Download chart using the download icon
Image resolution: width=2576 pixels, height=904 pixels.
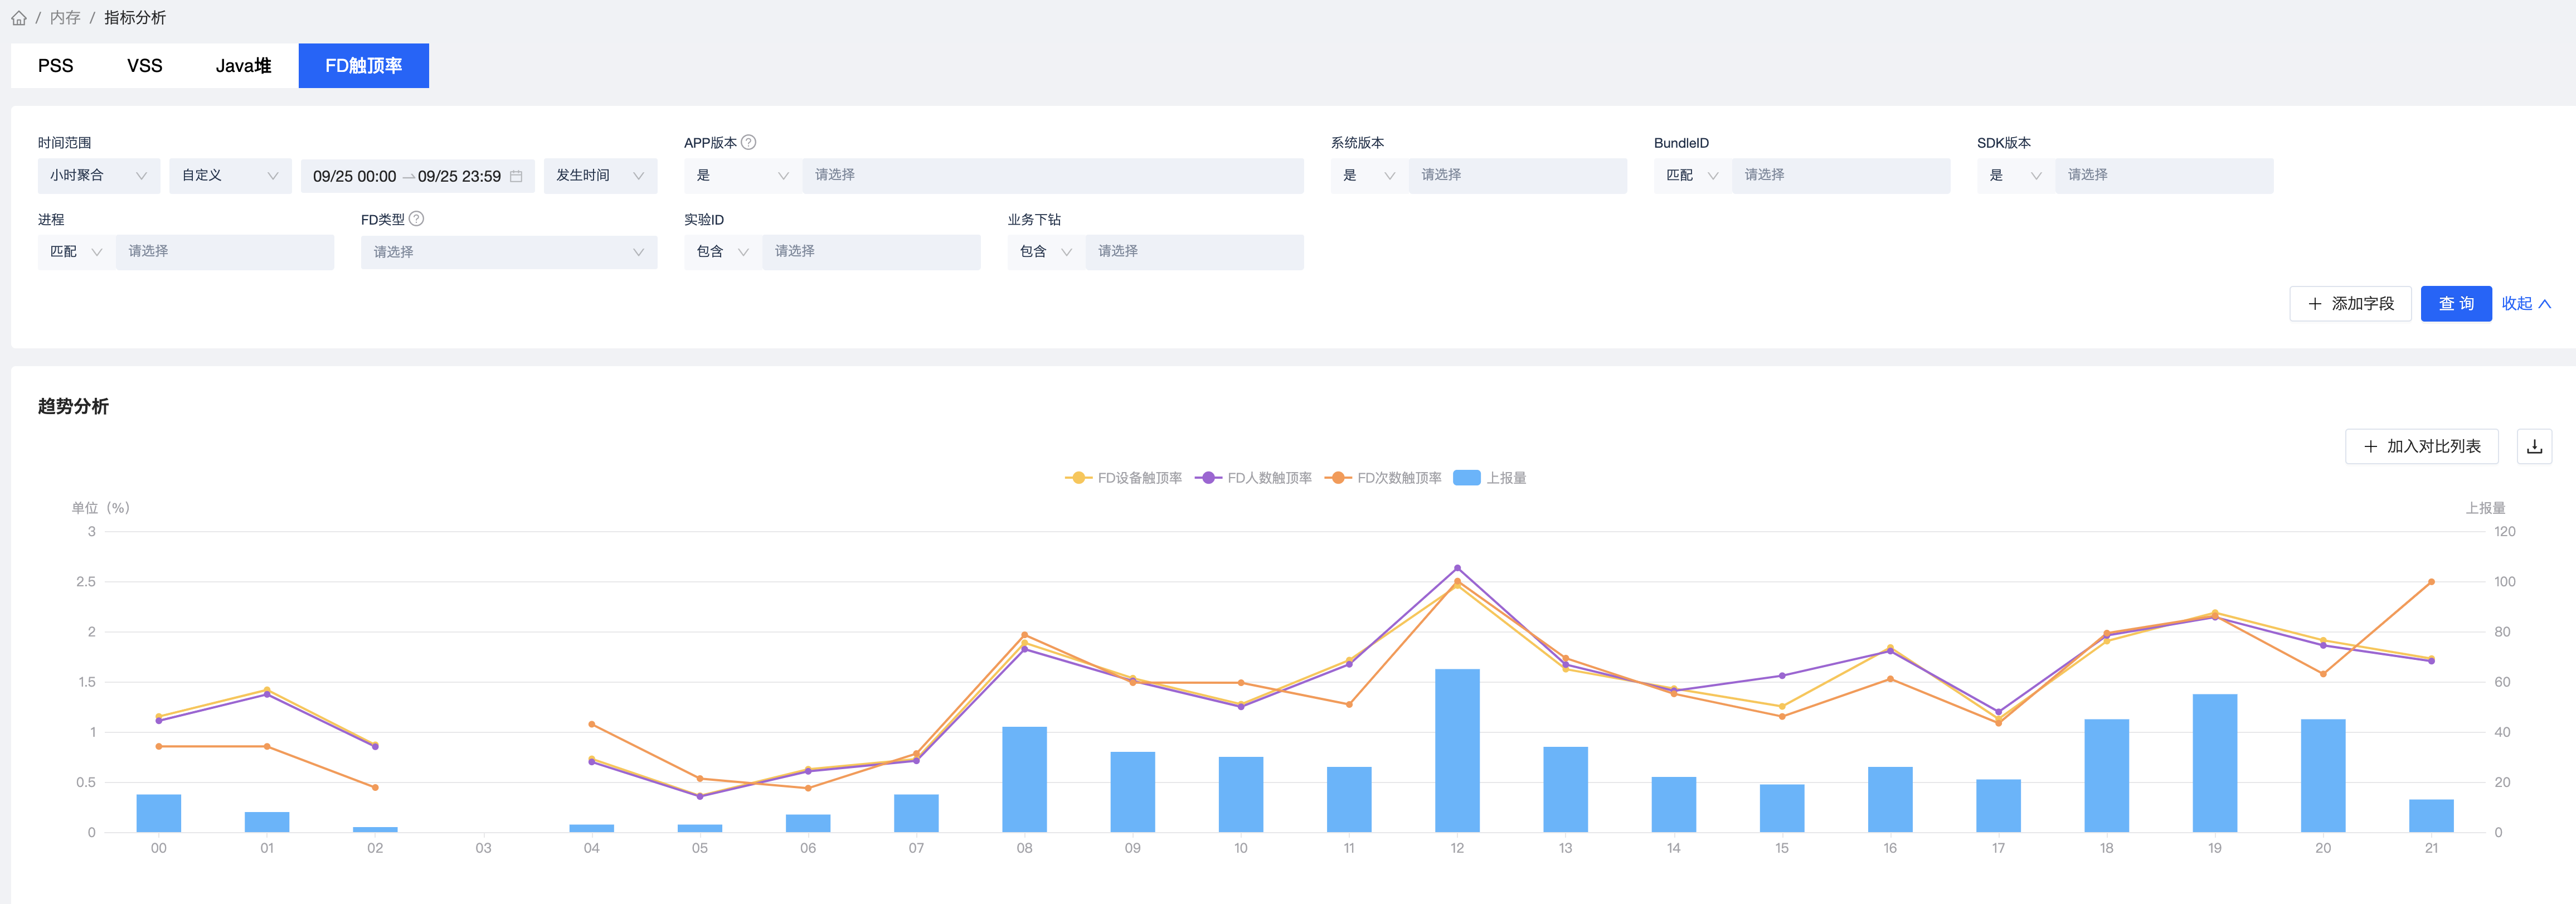2534,446
